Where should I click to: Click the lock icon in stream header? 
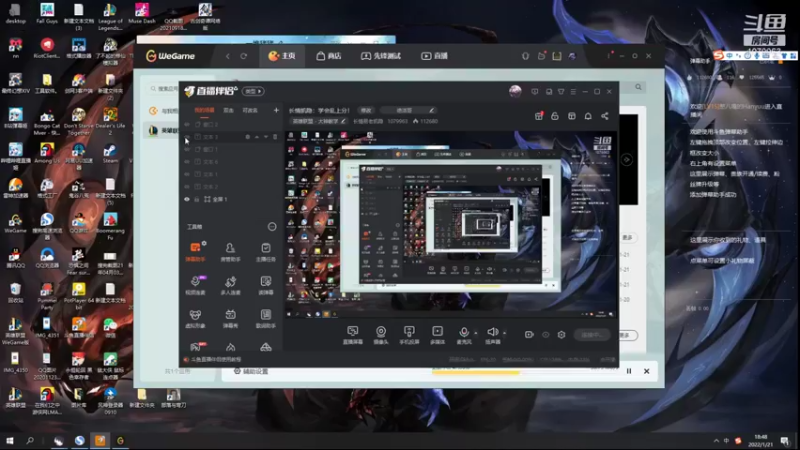(x=555, y=116)
